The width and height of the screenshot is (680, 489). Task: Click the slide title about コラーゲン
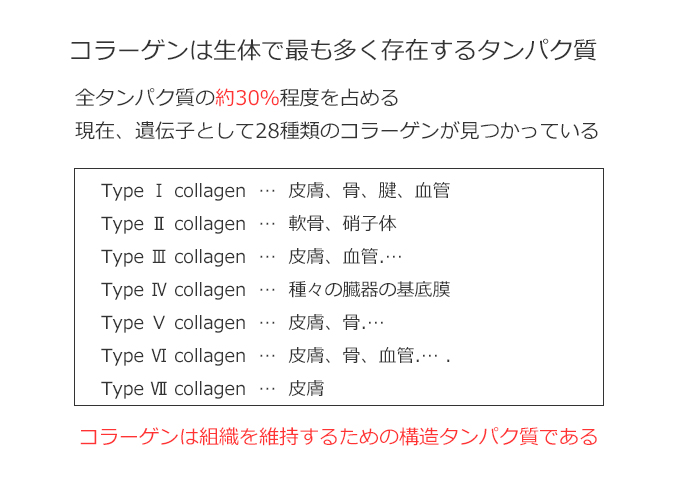pyautogui.click(x=333, y=50)
